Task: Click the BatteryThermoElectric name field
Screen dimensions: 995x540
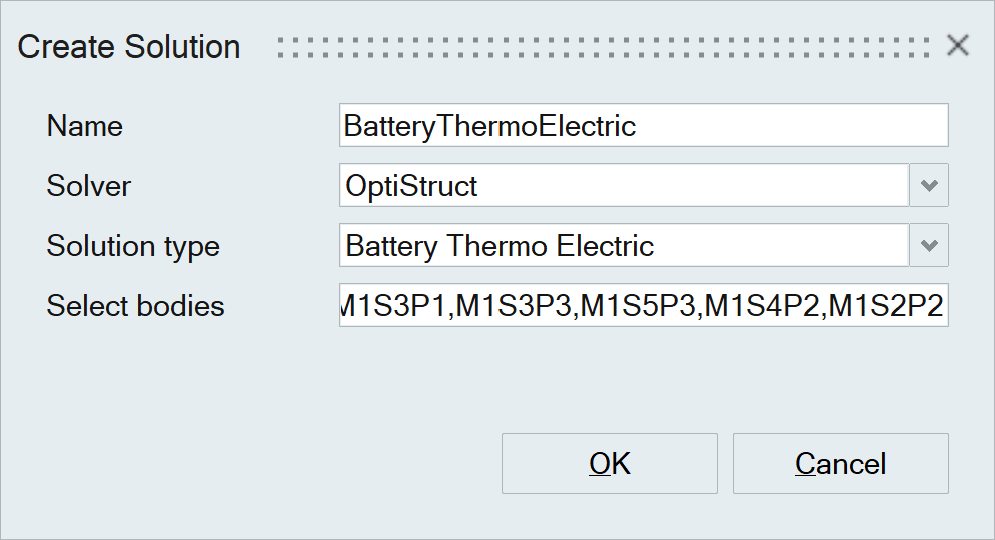Action: (643, 126)
